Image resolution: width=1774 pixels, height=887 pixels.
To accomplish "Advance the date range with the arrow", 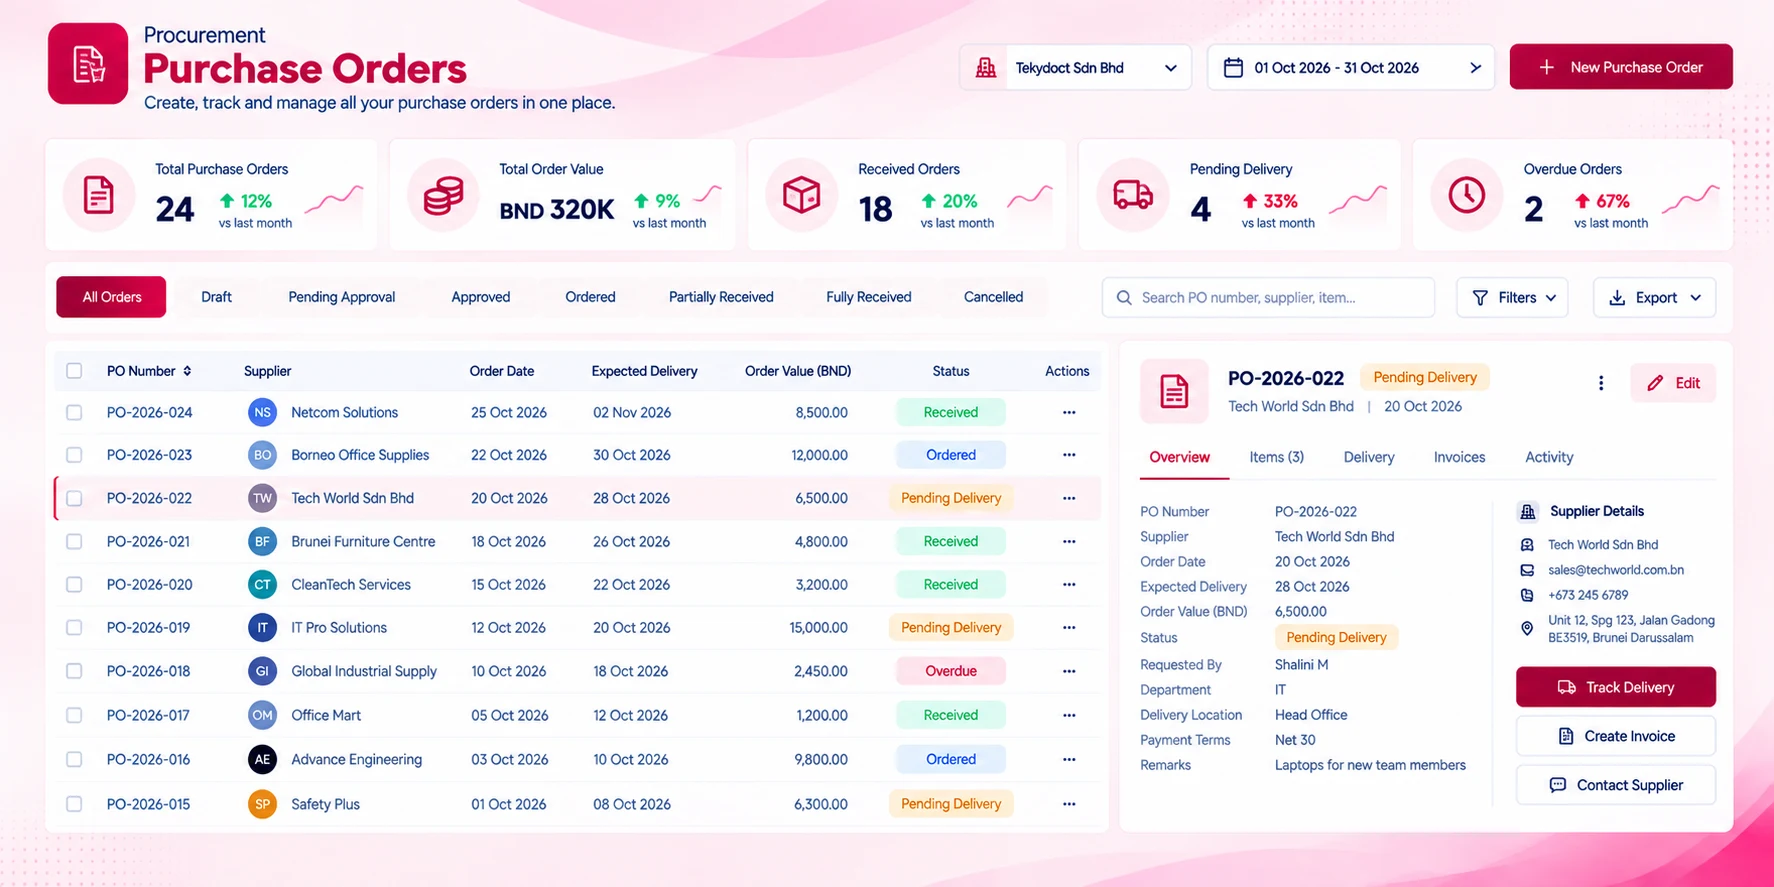I will coord(1475,68).
